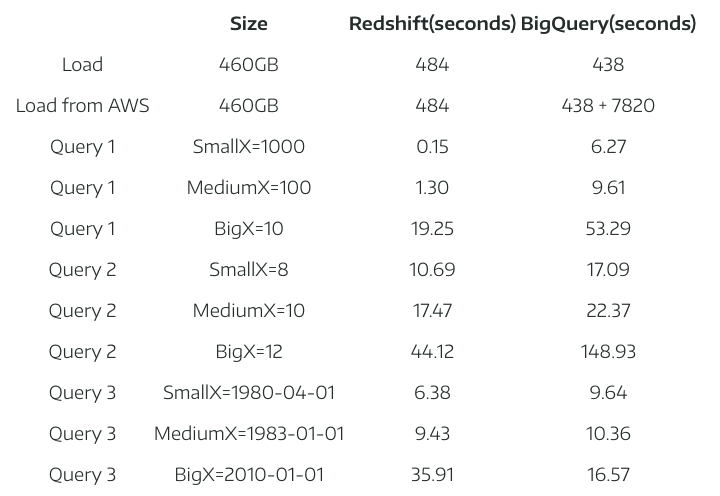
Task: Click the 438 + 7820 BigQuery value
Action: (608, 106)
